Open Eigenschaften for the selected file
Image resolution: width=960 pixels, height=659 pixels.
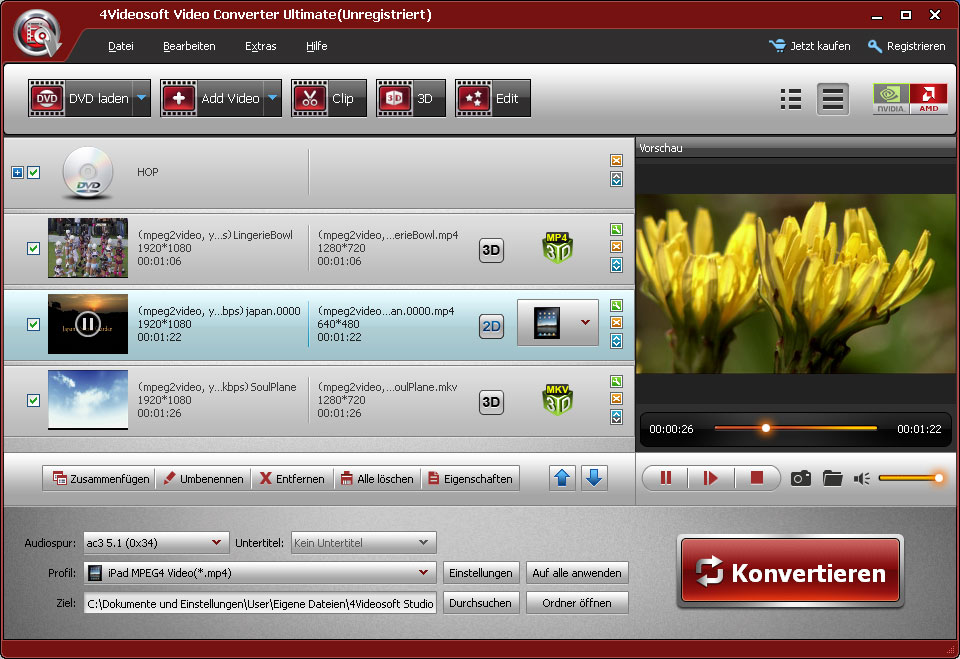click(x=470, y=478)
